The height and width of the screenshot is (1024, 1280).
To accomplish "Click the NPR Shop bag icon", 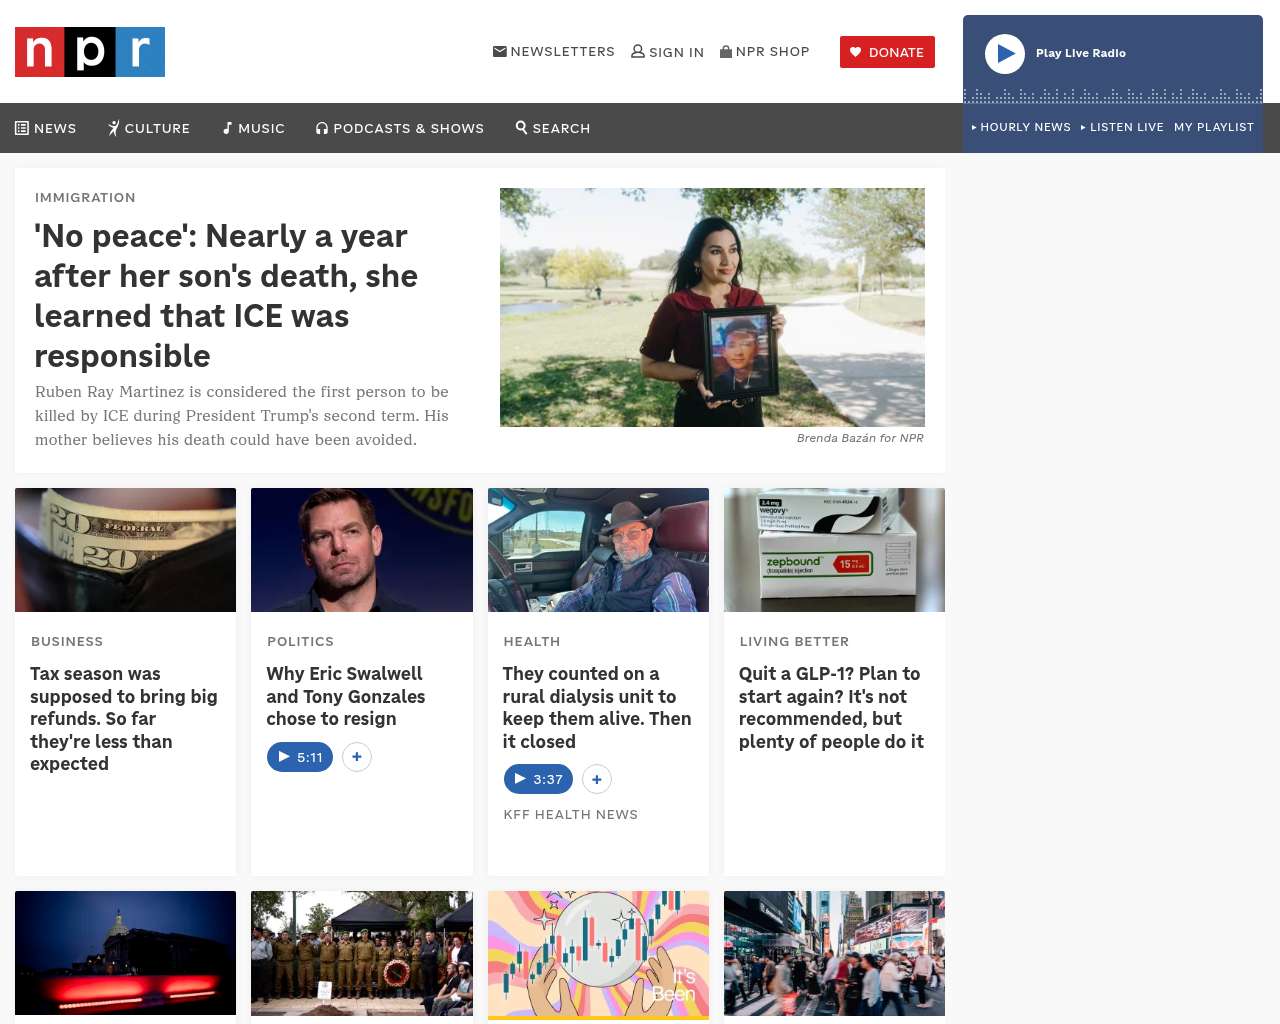I will coord(726,51).
